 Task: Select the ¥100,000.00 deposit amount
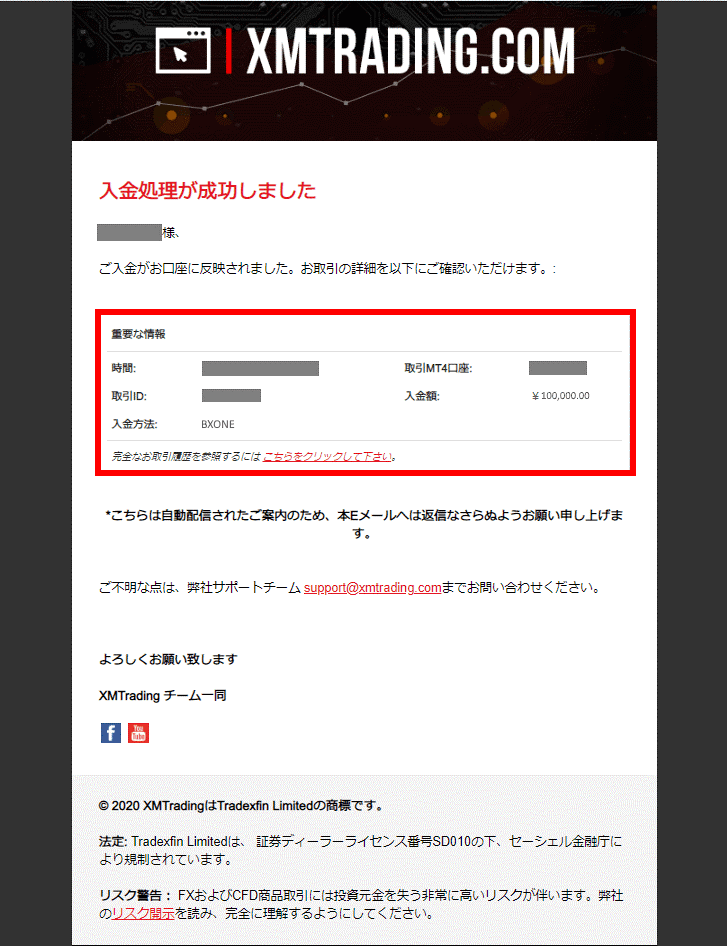point(560,396)
